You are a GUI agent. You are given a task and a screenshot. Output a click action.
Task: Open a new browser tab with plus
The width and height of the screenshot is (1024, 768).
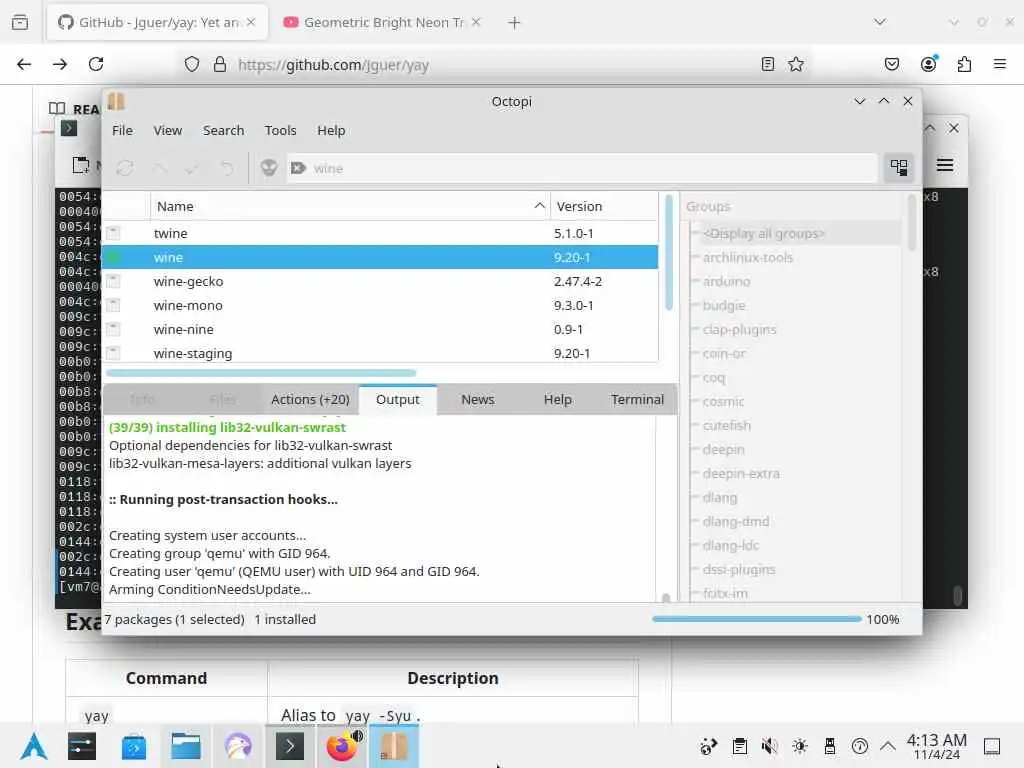click(515, 23)
